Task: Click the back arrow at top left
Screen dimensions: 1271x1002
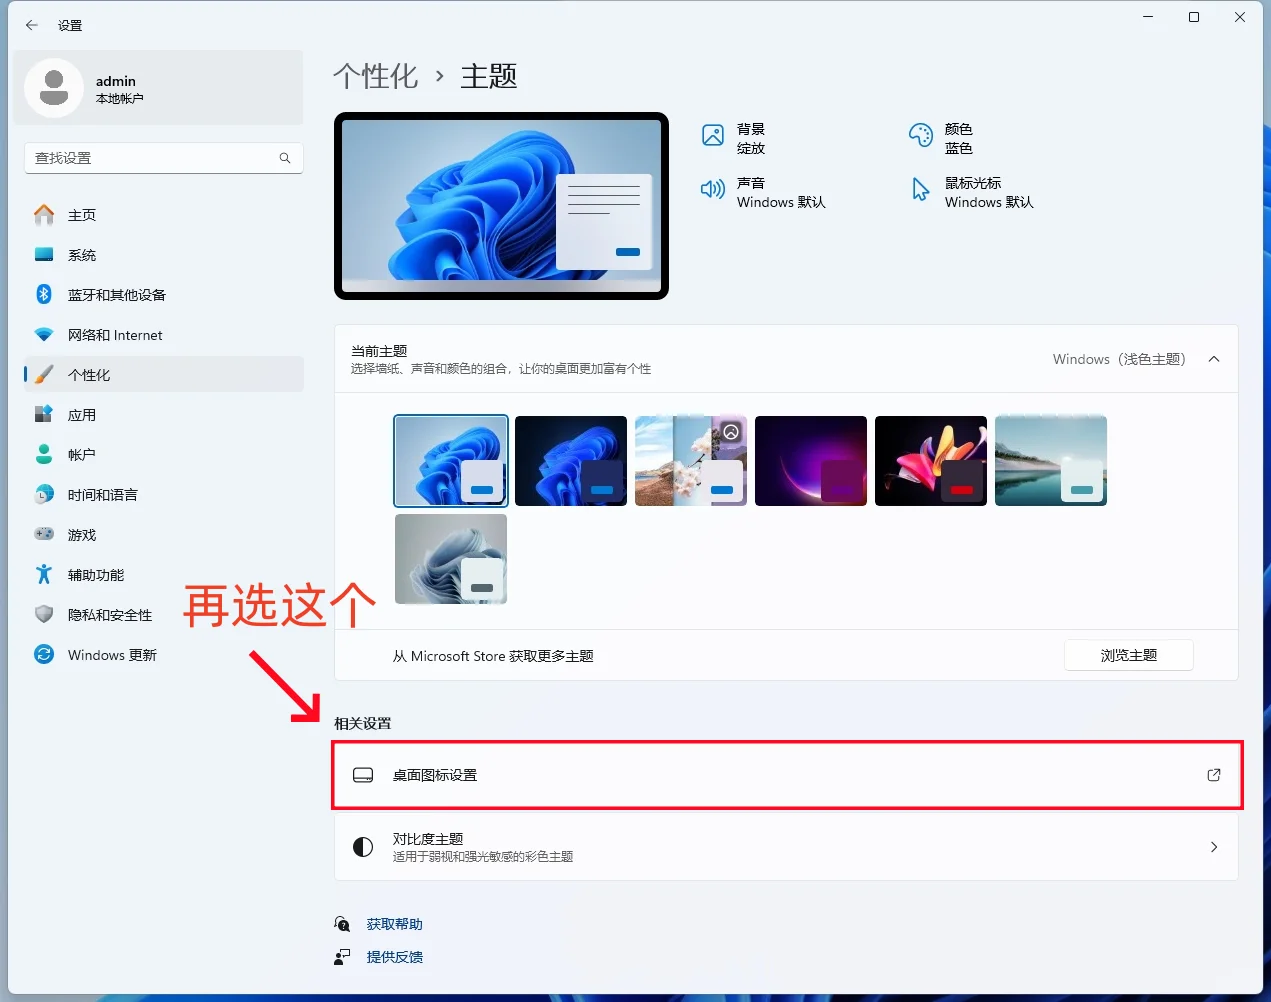Action: tap(31, 25)
